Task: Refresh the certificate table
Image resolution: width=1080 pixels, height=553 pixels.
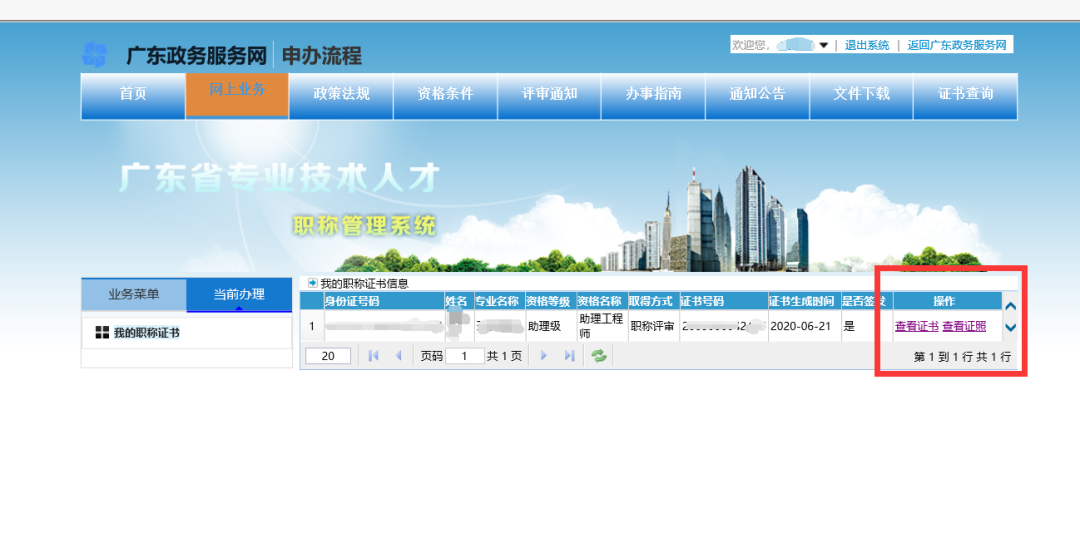Action: tap(599, 356)
